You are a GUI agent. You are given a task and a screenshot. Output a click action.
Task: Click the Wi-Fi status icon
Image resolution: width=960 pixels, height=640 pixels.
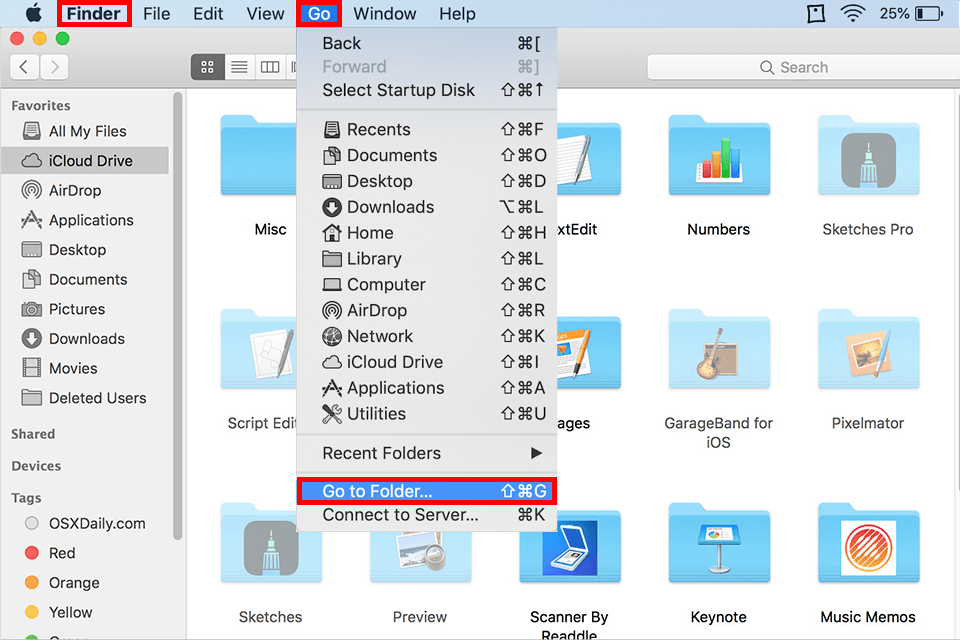click(852, 14)
